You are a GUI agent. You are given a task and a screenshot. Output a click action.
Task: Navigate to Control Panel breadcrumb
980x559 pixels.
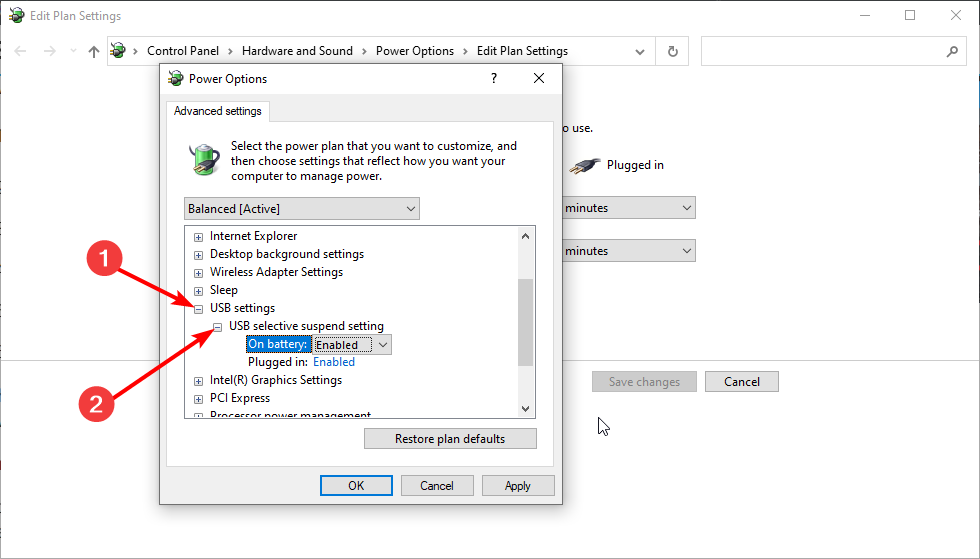[x=182, y=51]
